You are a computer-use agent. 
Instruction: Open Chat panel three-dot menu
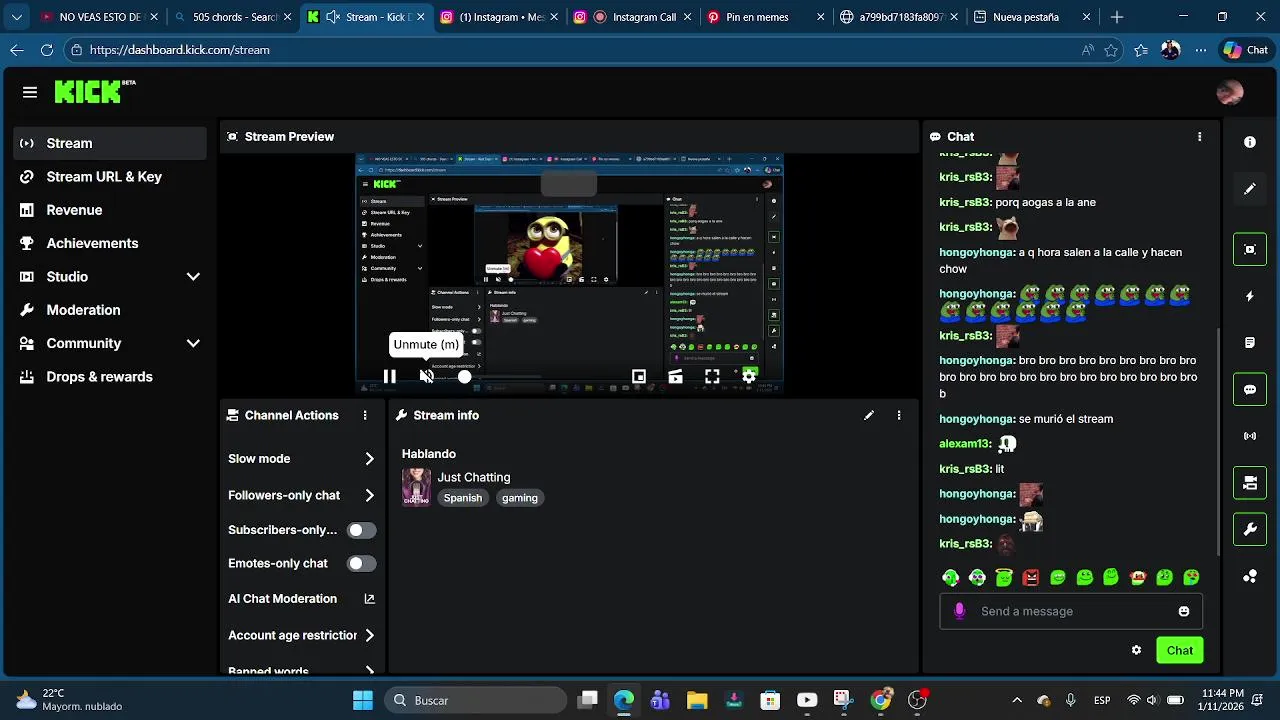1200,137
